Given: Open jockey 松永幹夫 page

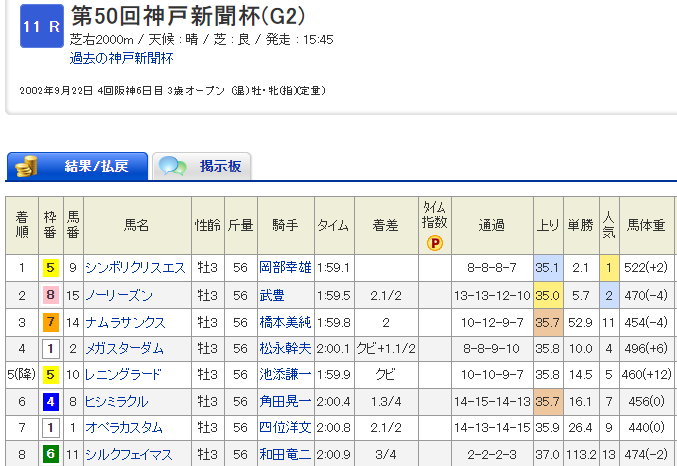Looking at the screenshot, I should [x=285, y=348].
